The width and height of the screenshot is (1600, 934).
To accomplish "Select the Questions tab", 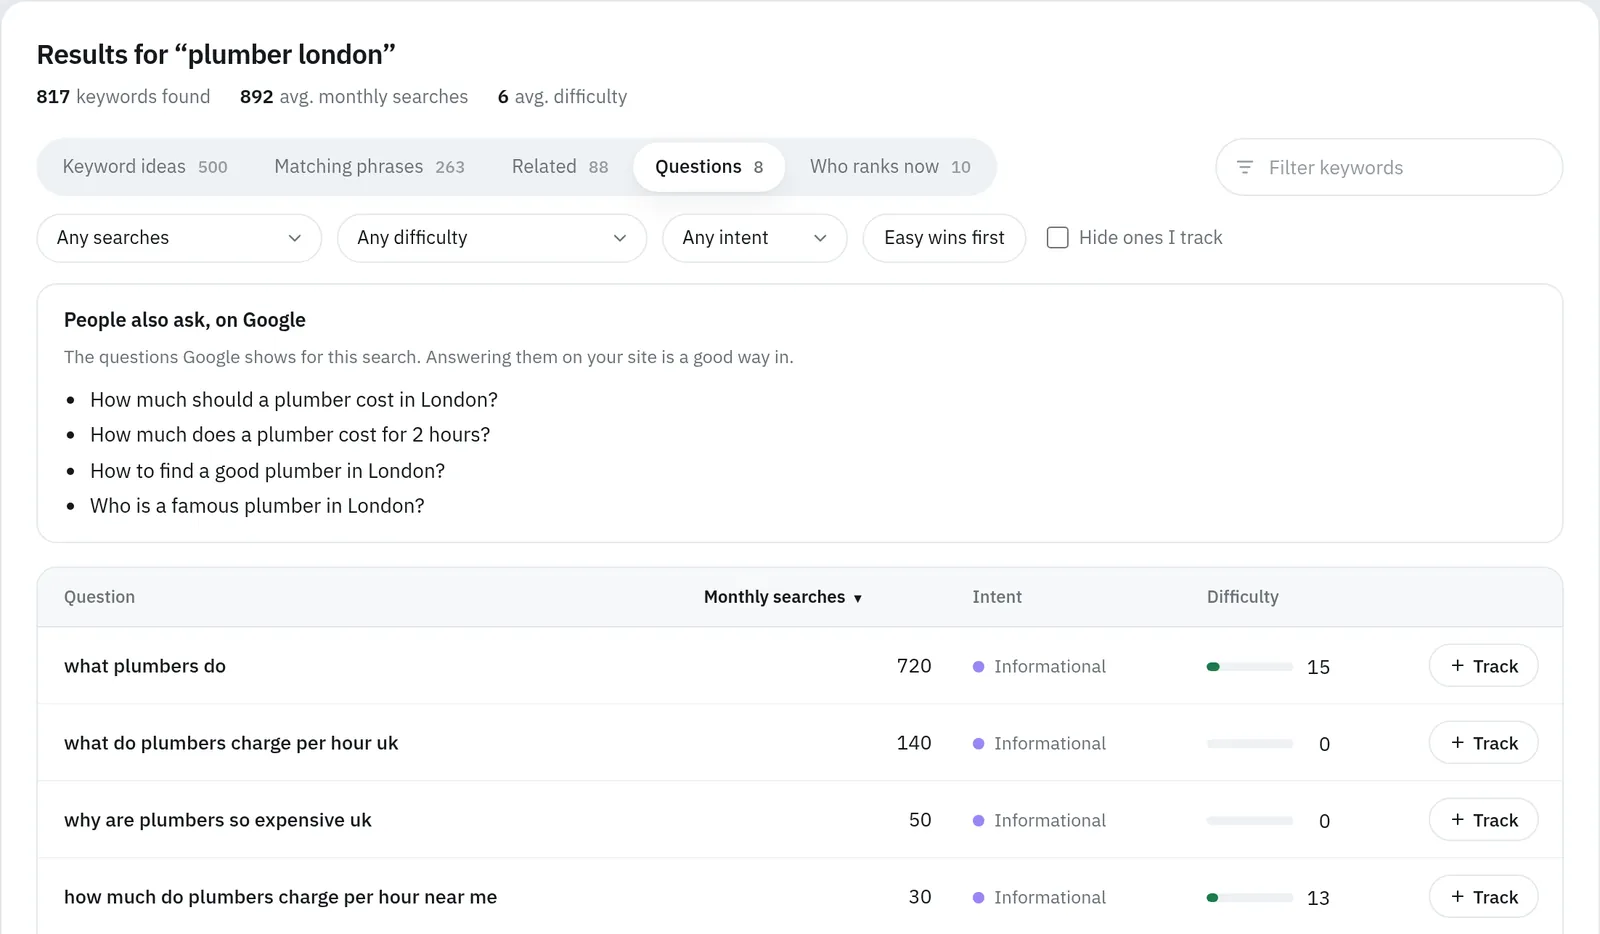I will 709,167.
